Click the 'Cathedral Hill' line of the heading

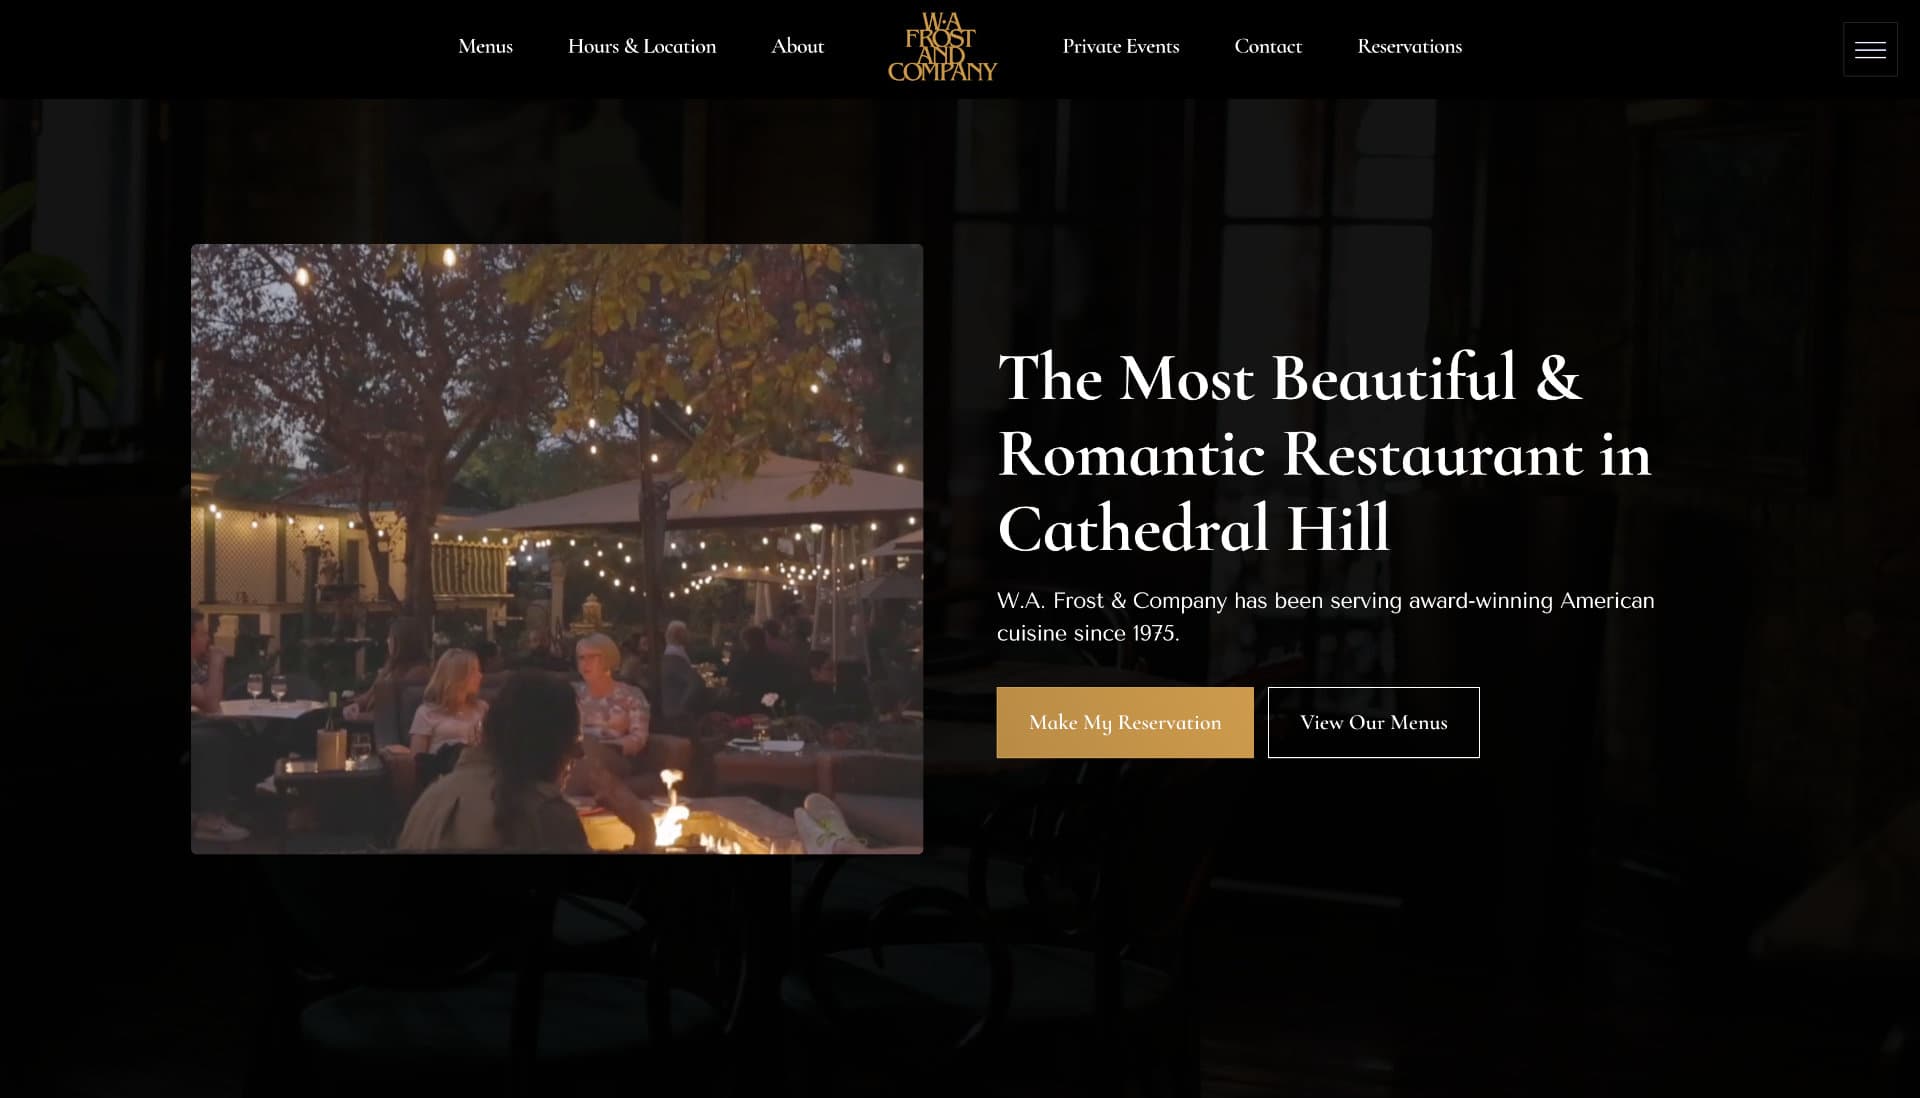point(1194,528)
